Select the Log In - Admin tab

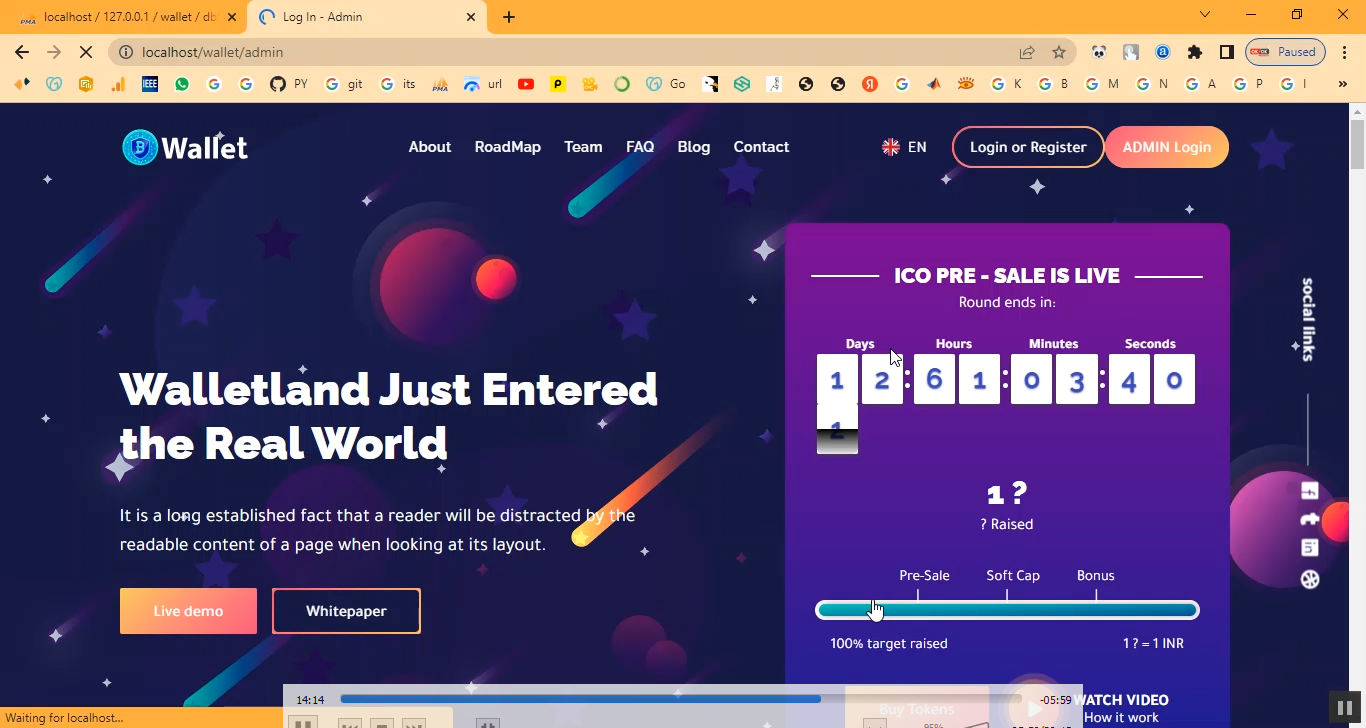tap(368, 17)
